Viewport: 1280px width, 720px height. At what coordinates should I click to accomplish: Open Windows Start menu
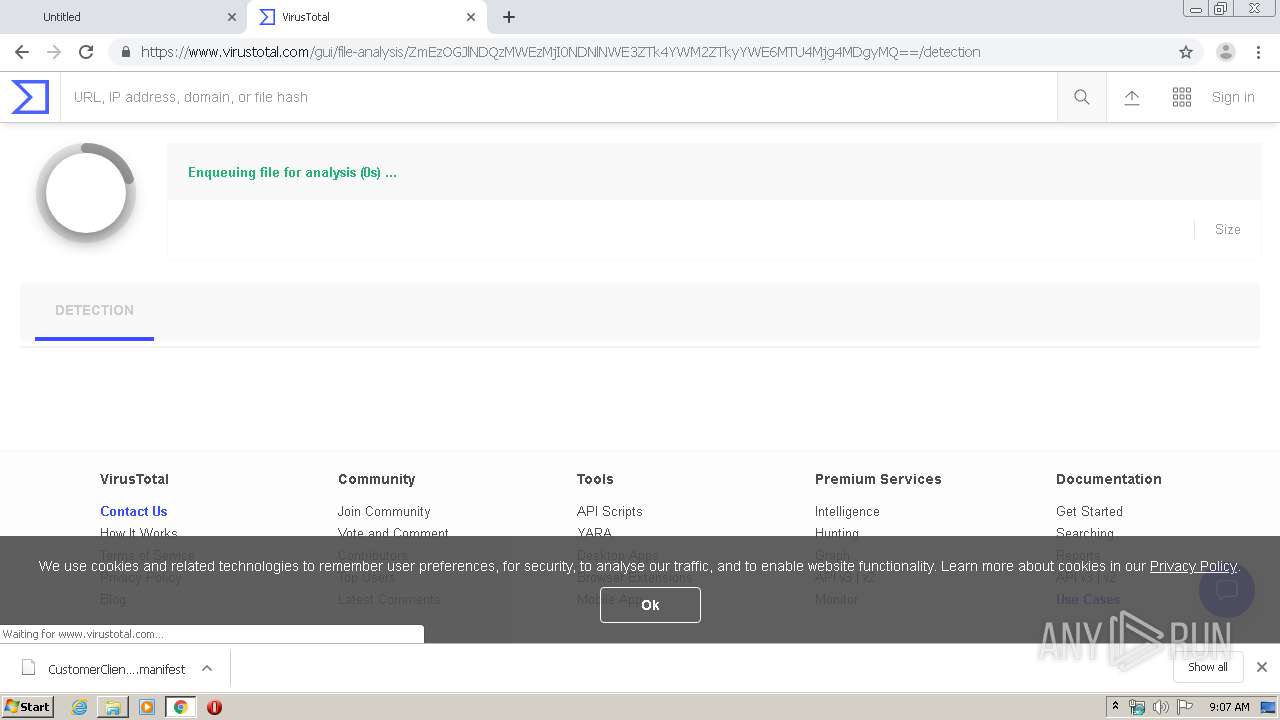pos(28,707)
